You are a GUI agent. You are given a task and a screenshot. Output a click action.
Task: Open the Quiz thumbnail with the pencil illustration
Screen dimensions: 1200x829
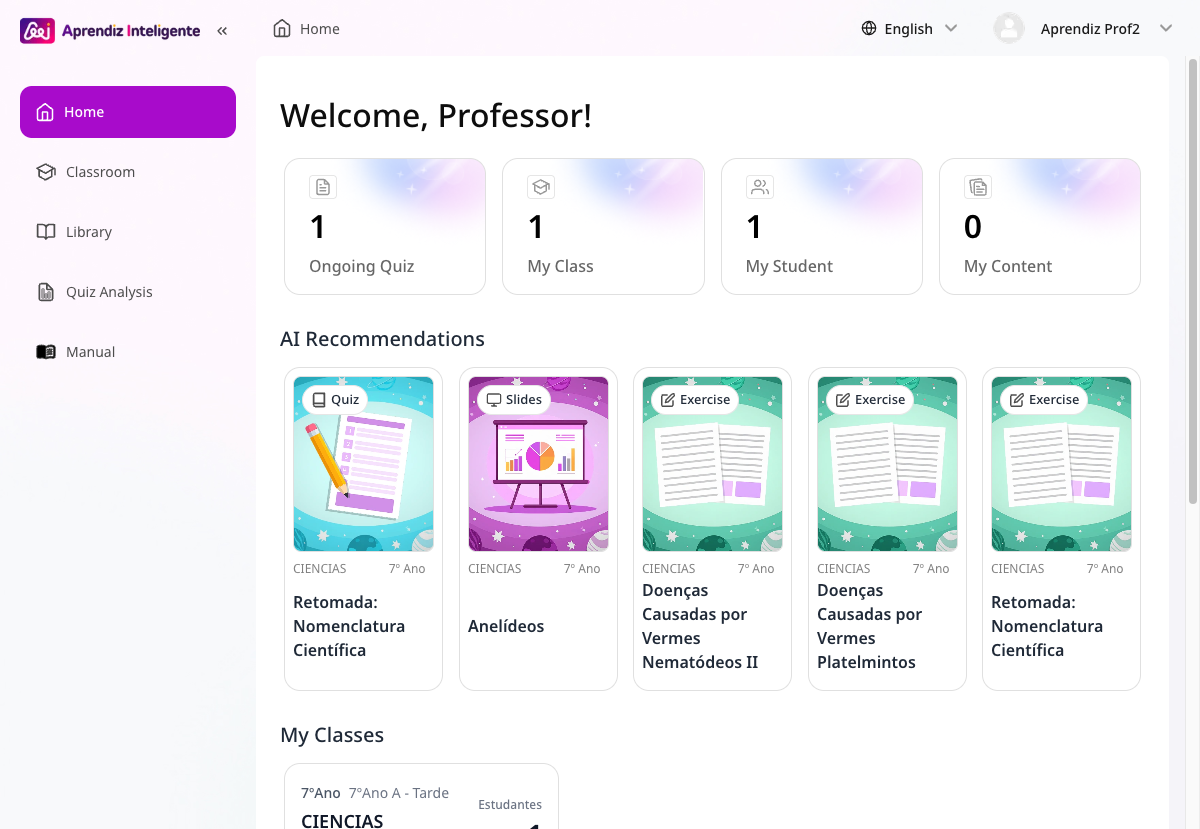pos(363,464)
